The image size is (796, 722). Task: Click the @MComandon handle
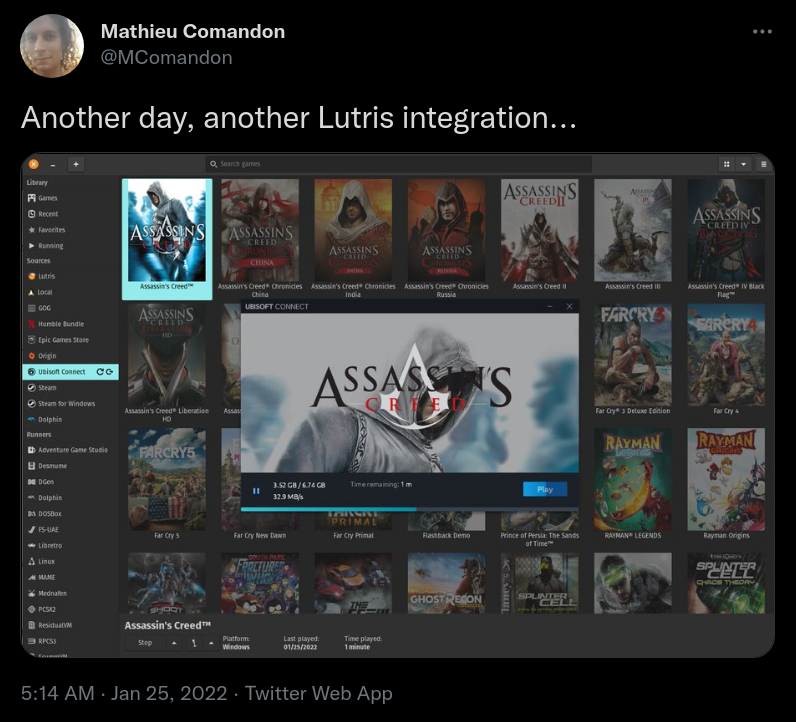click(167, 58)
